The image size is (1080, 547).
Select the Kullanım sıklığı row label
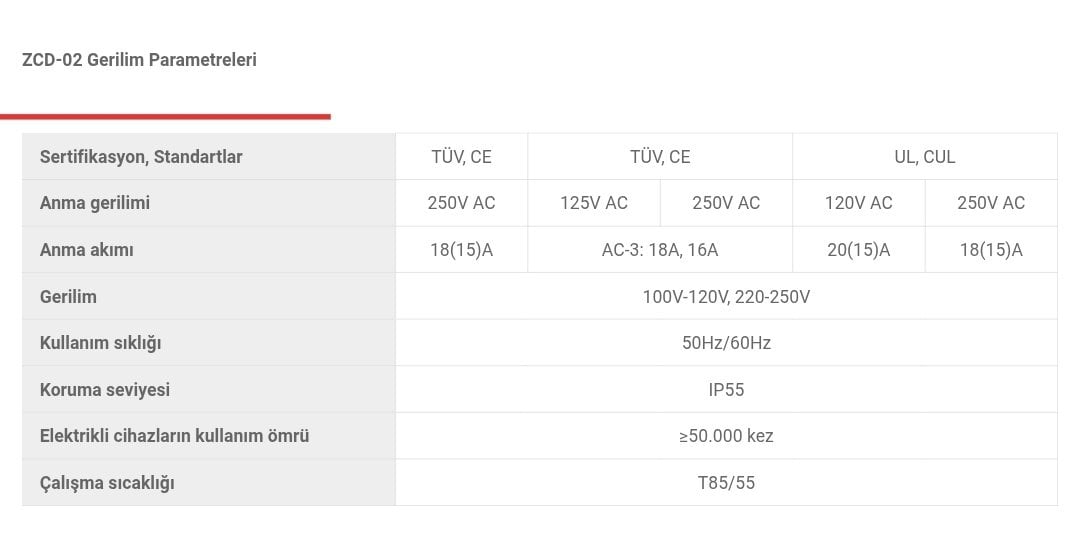click(x=100, y=343)
